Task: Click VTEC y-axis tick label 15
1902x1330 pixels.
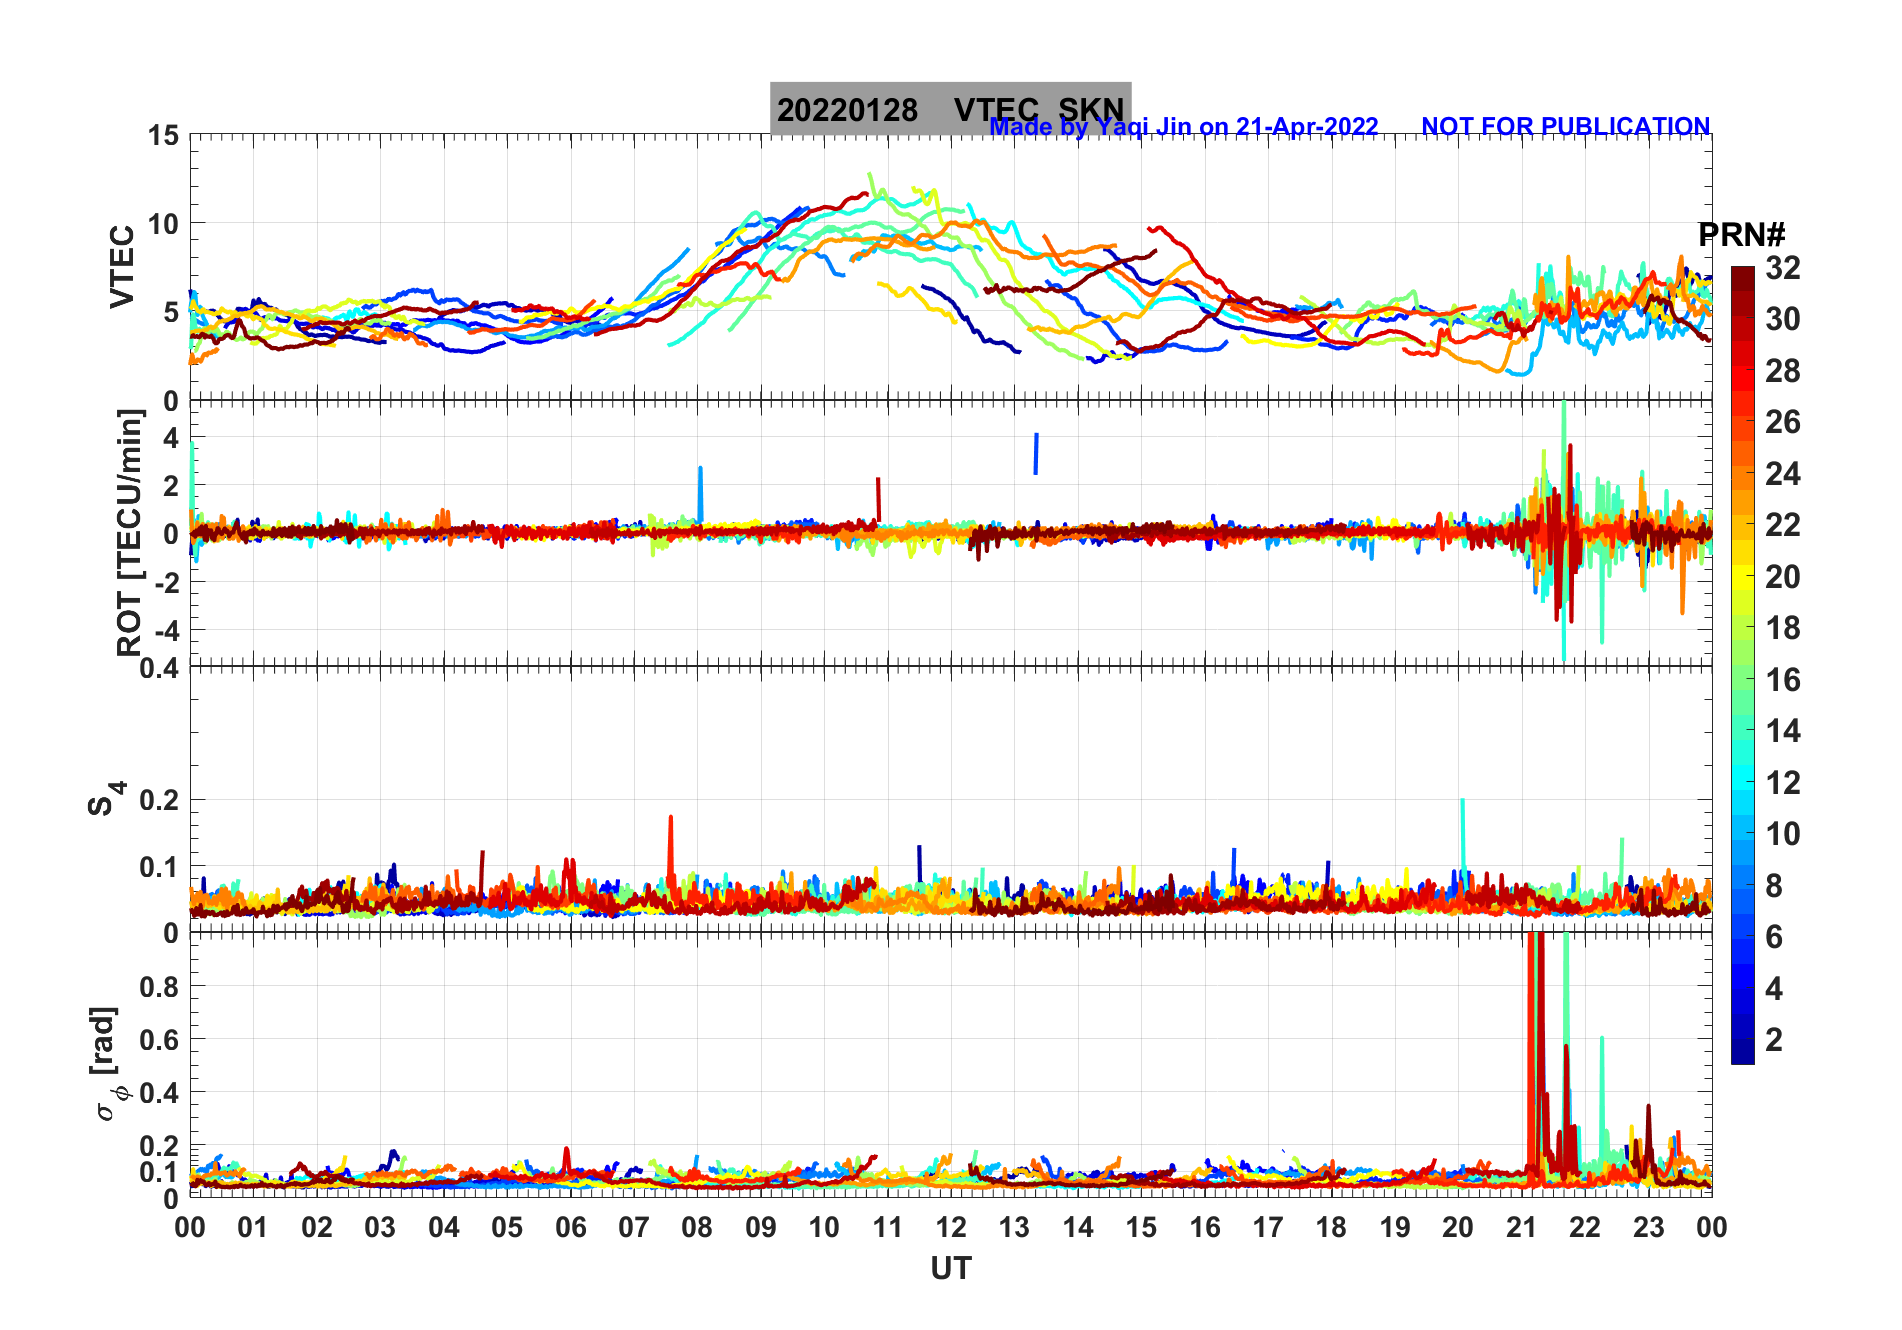Action: (x=164, y=135)
